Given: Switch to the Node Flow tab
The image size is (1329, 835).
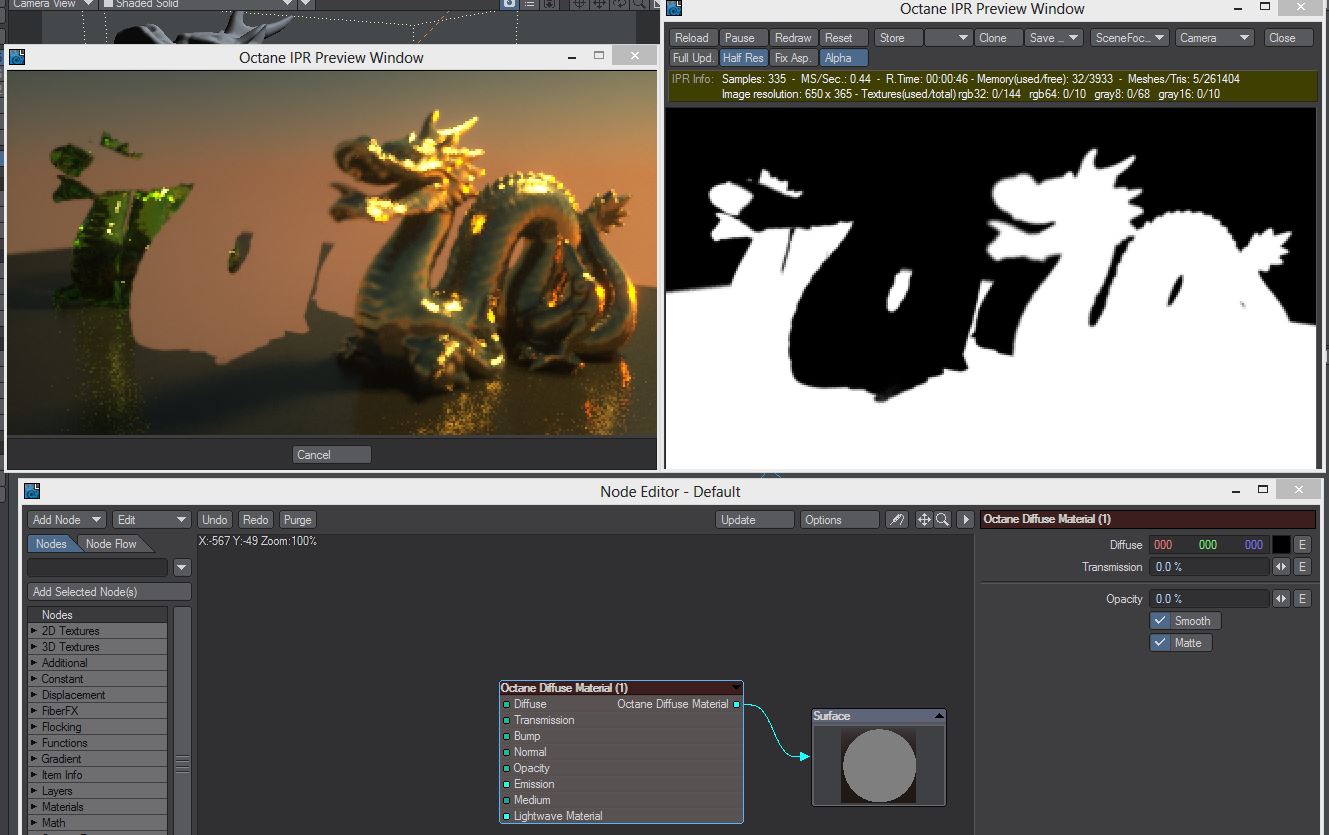Looking at the screenshot, I should click(x=111, y=544).
